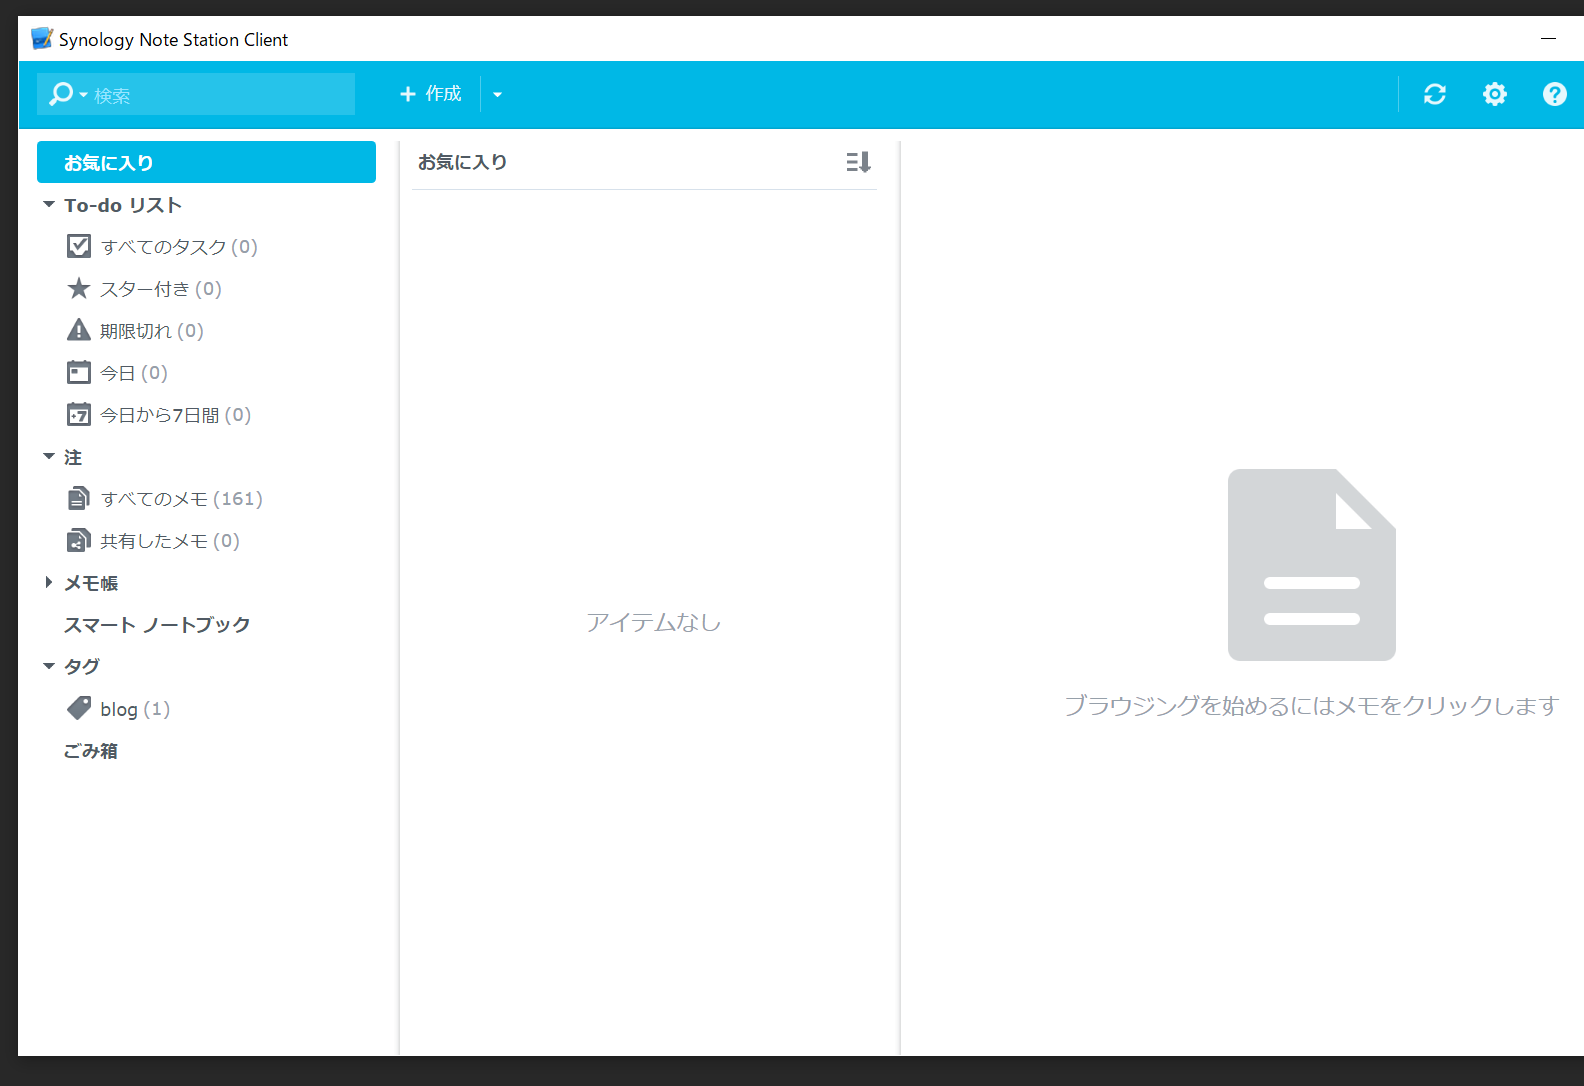Collapse the タグ section arrow

click(x=48, y=666)
